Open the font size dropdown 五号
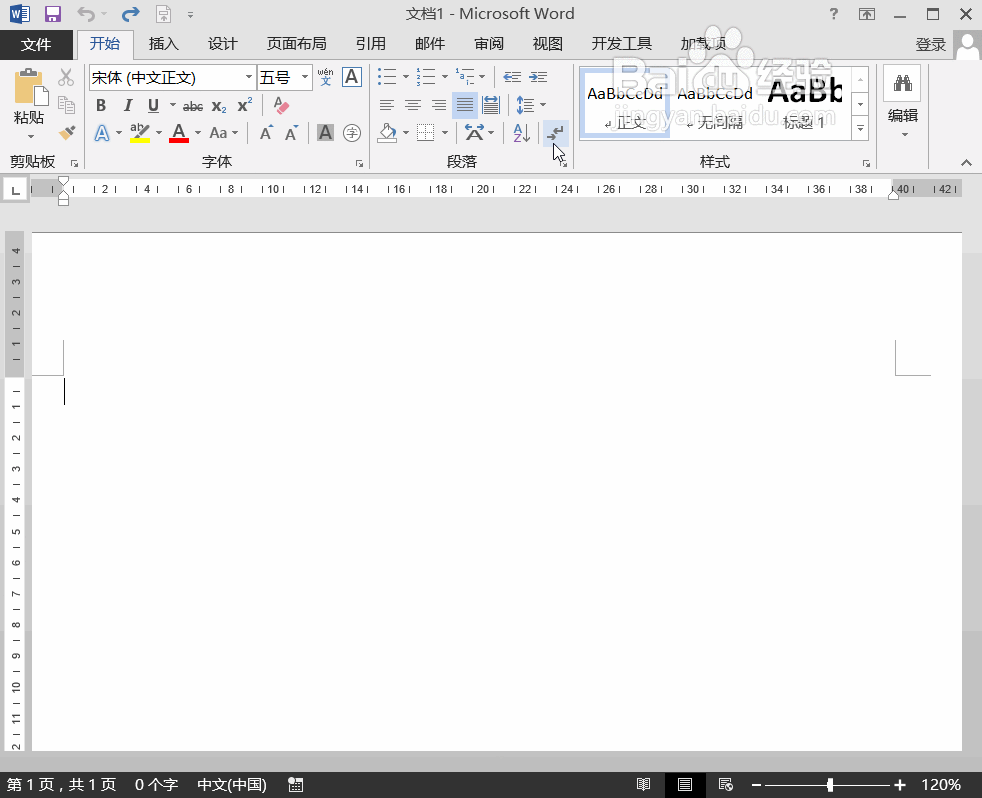Image resolution: width=982 pixels, height=798 pixels. 305,78
